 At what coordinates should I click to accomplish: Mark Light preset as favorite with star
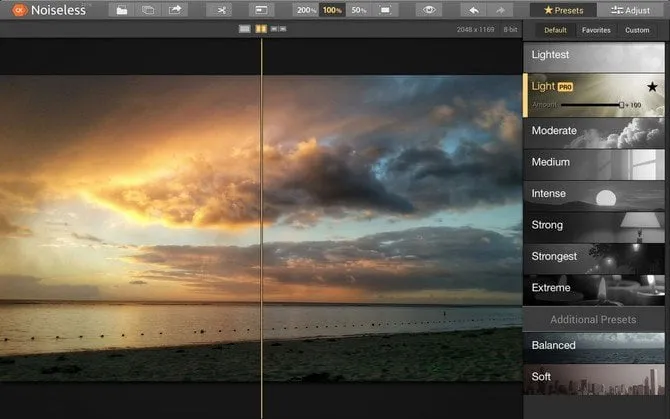click(652, 87)
